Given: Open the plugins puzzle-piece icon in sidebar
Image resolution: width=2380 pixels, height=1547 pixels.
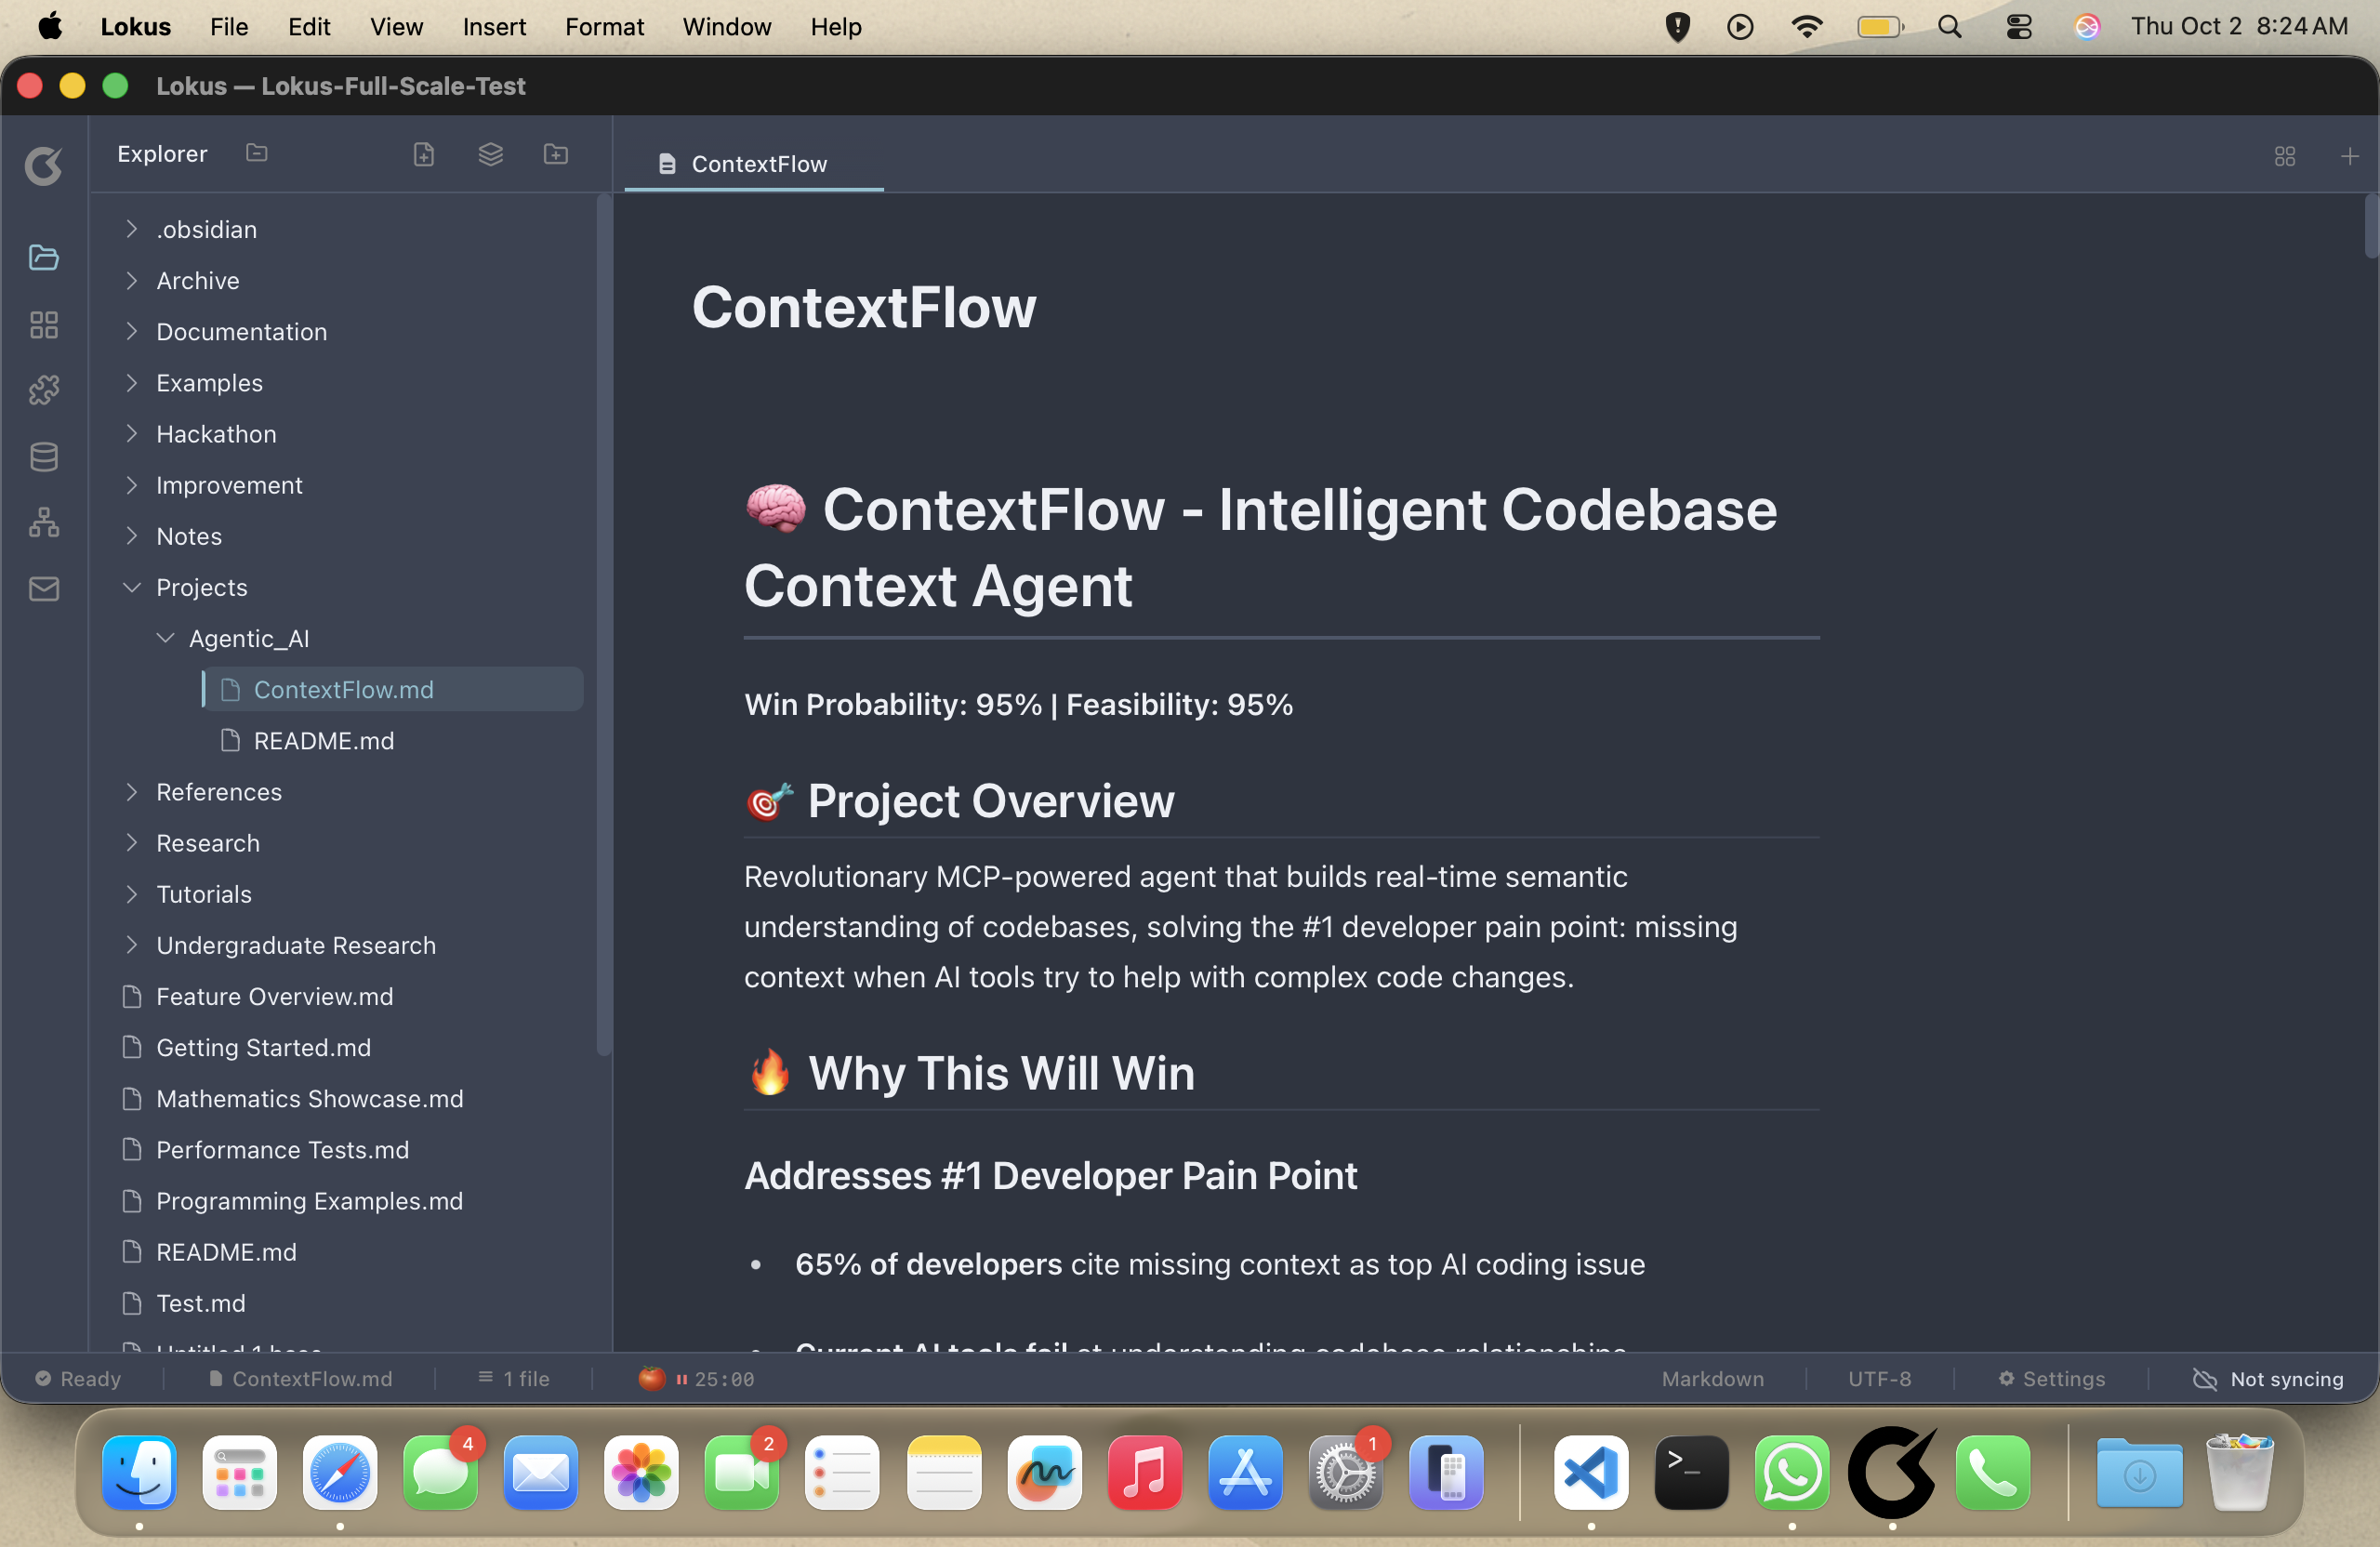Looking at the screenshot, I should 44,390.
